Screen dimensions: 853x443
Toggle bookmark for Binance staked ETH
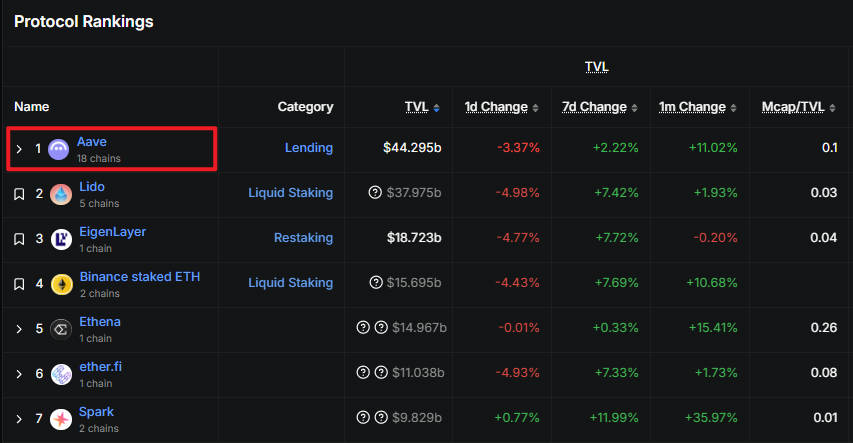[18, 284]
